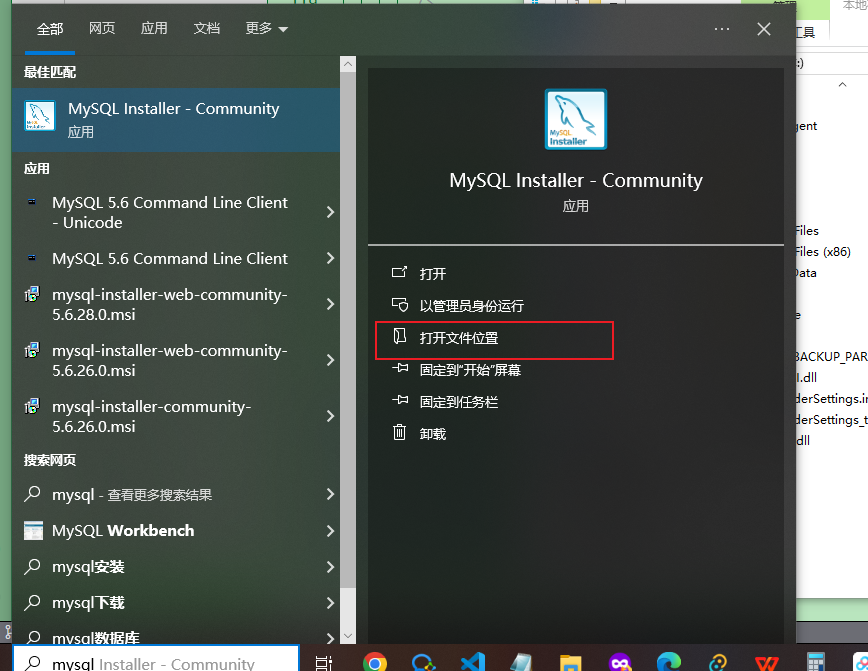The width and height of the screenshot is (868, 671).
Task: Expand arrow for mysql-installer-web-community-5.6.28.0.msi
Action: tap(330, 304)
